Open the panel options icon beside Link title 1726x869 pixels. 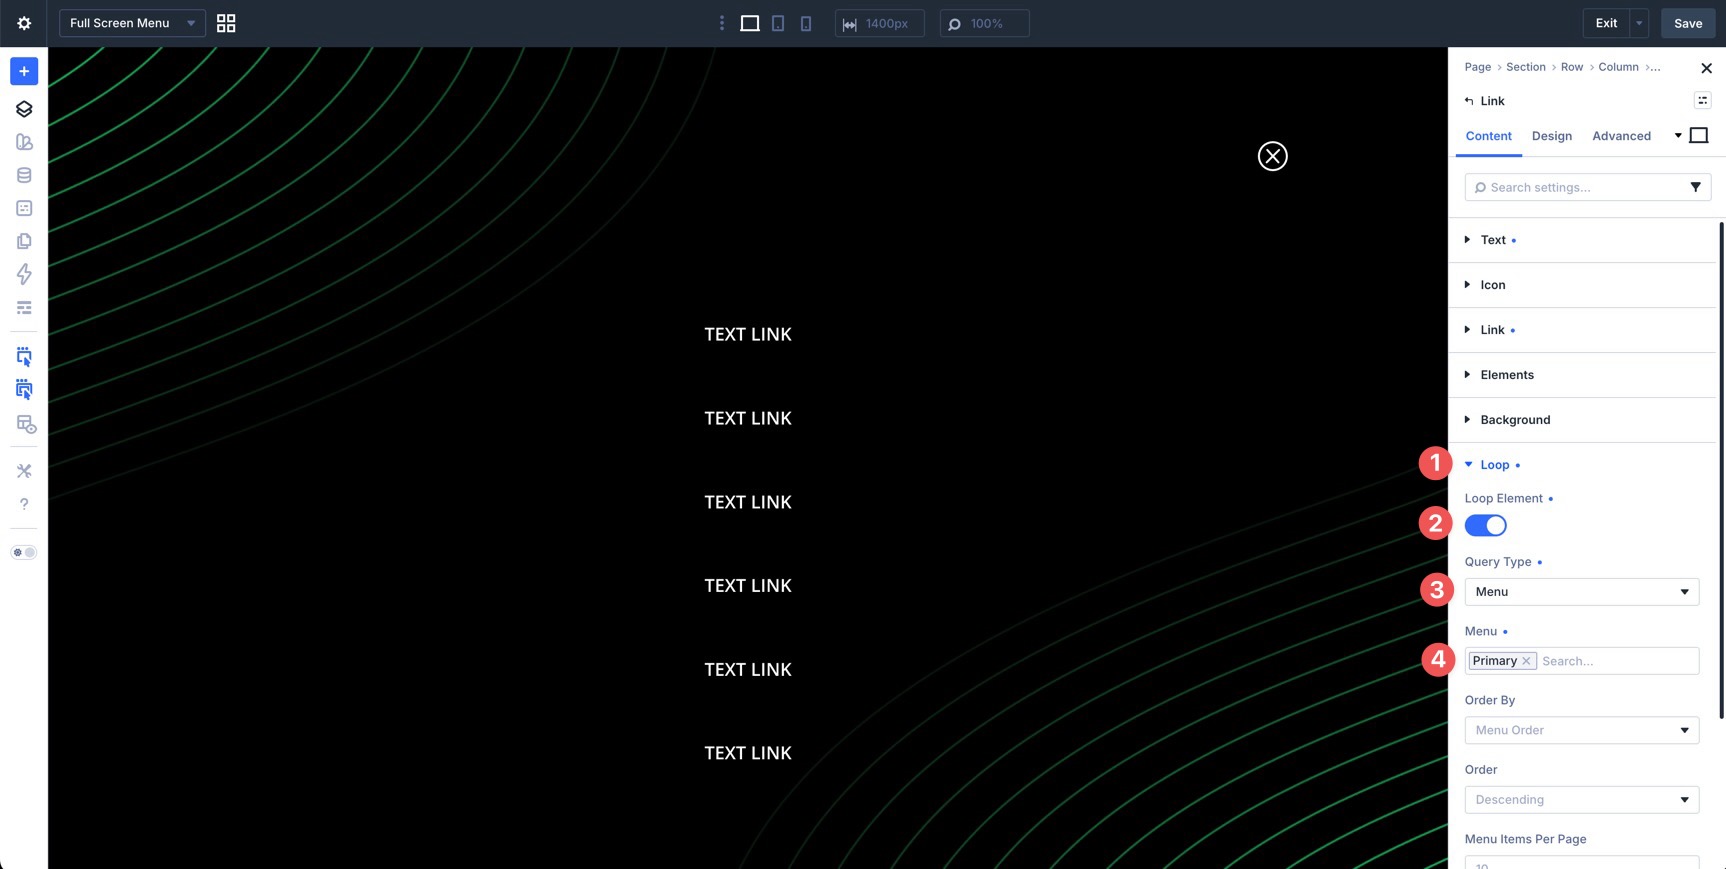point(1702,100)
